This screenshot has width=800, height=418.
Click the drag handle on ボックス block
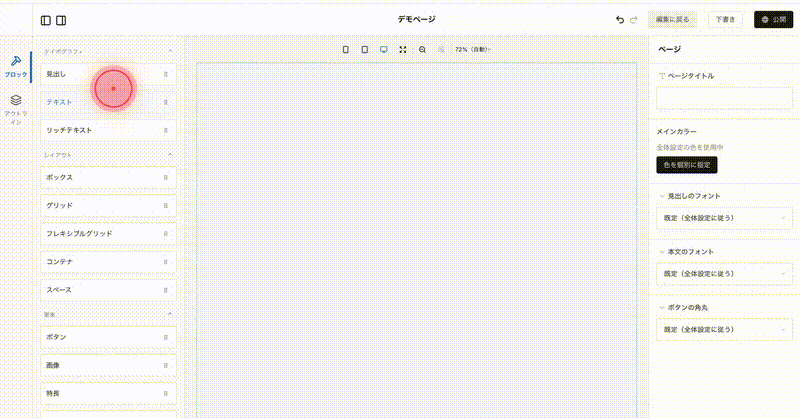166,178
